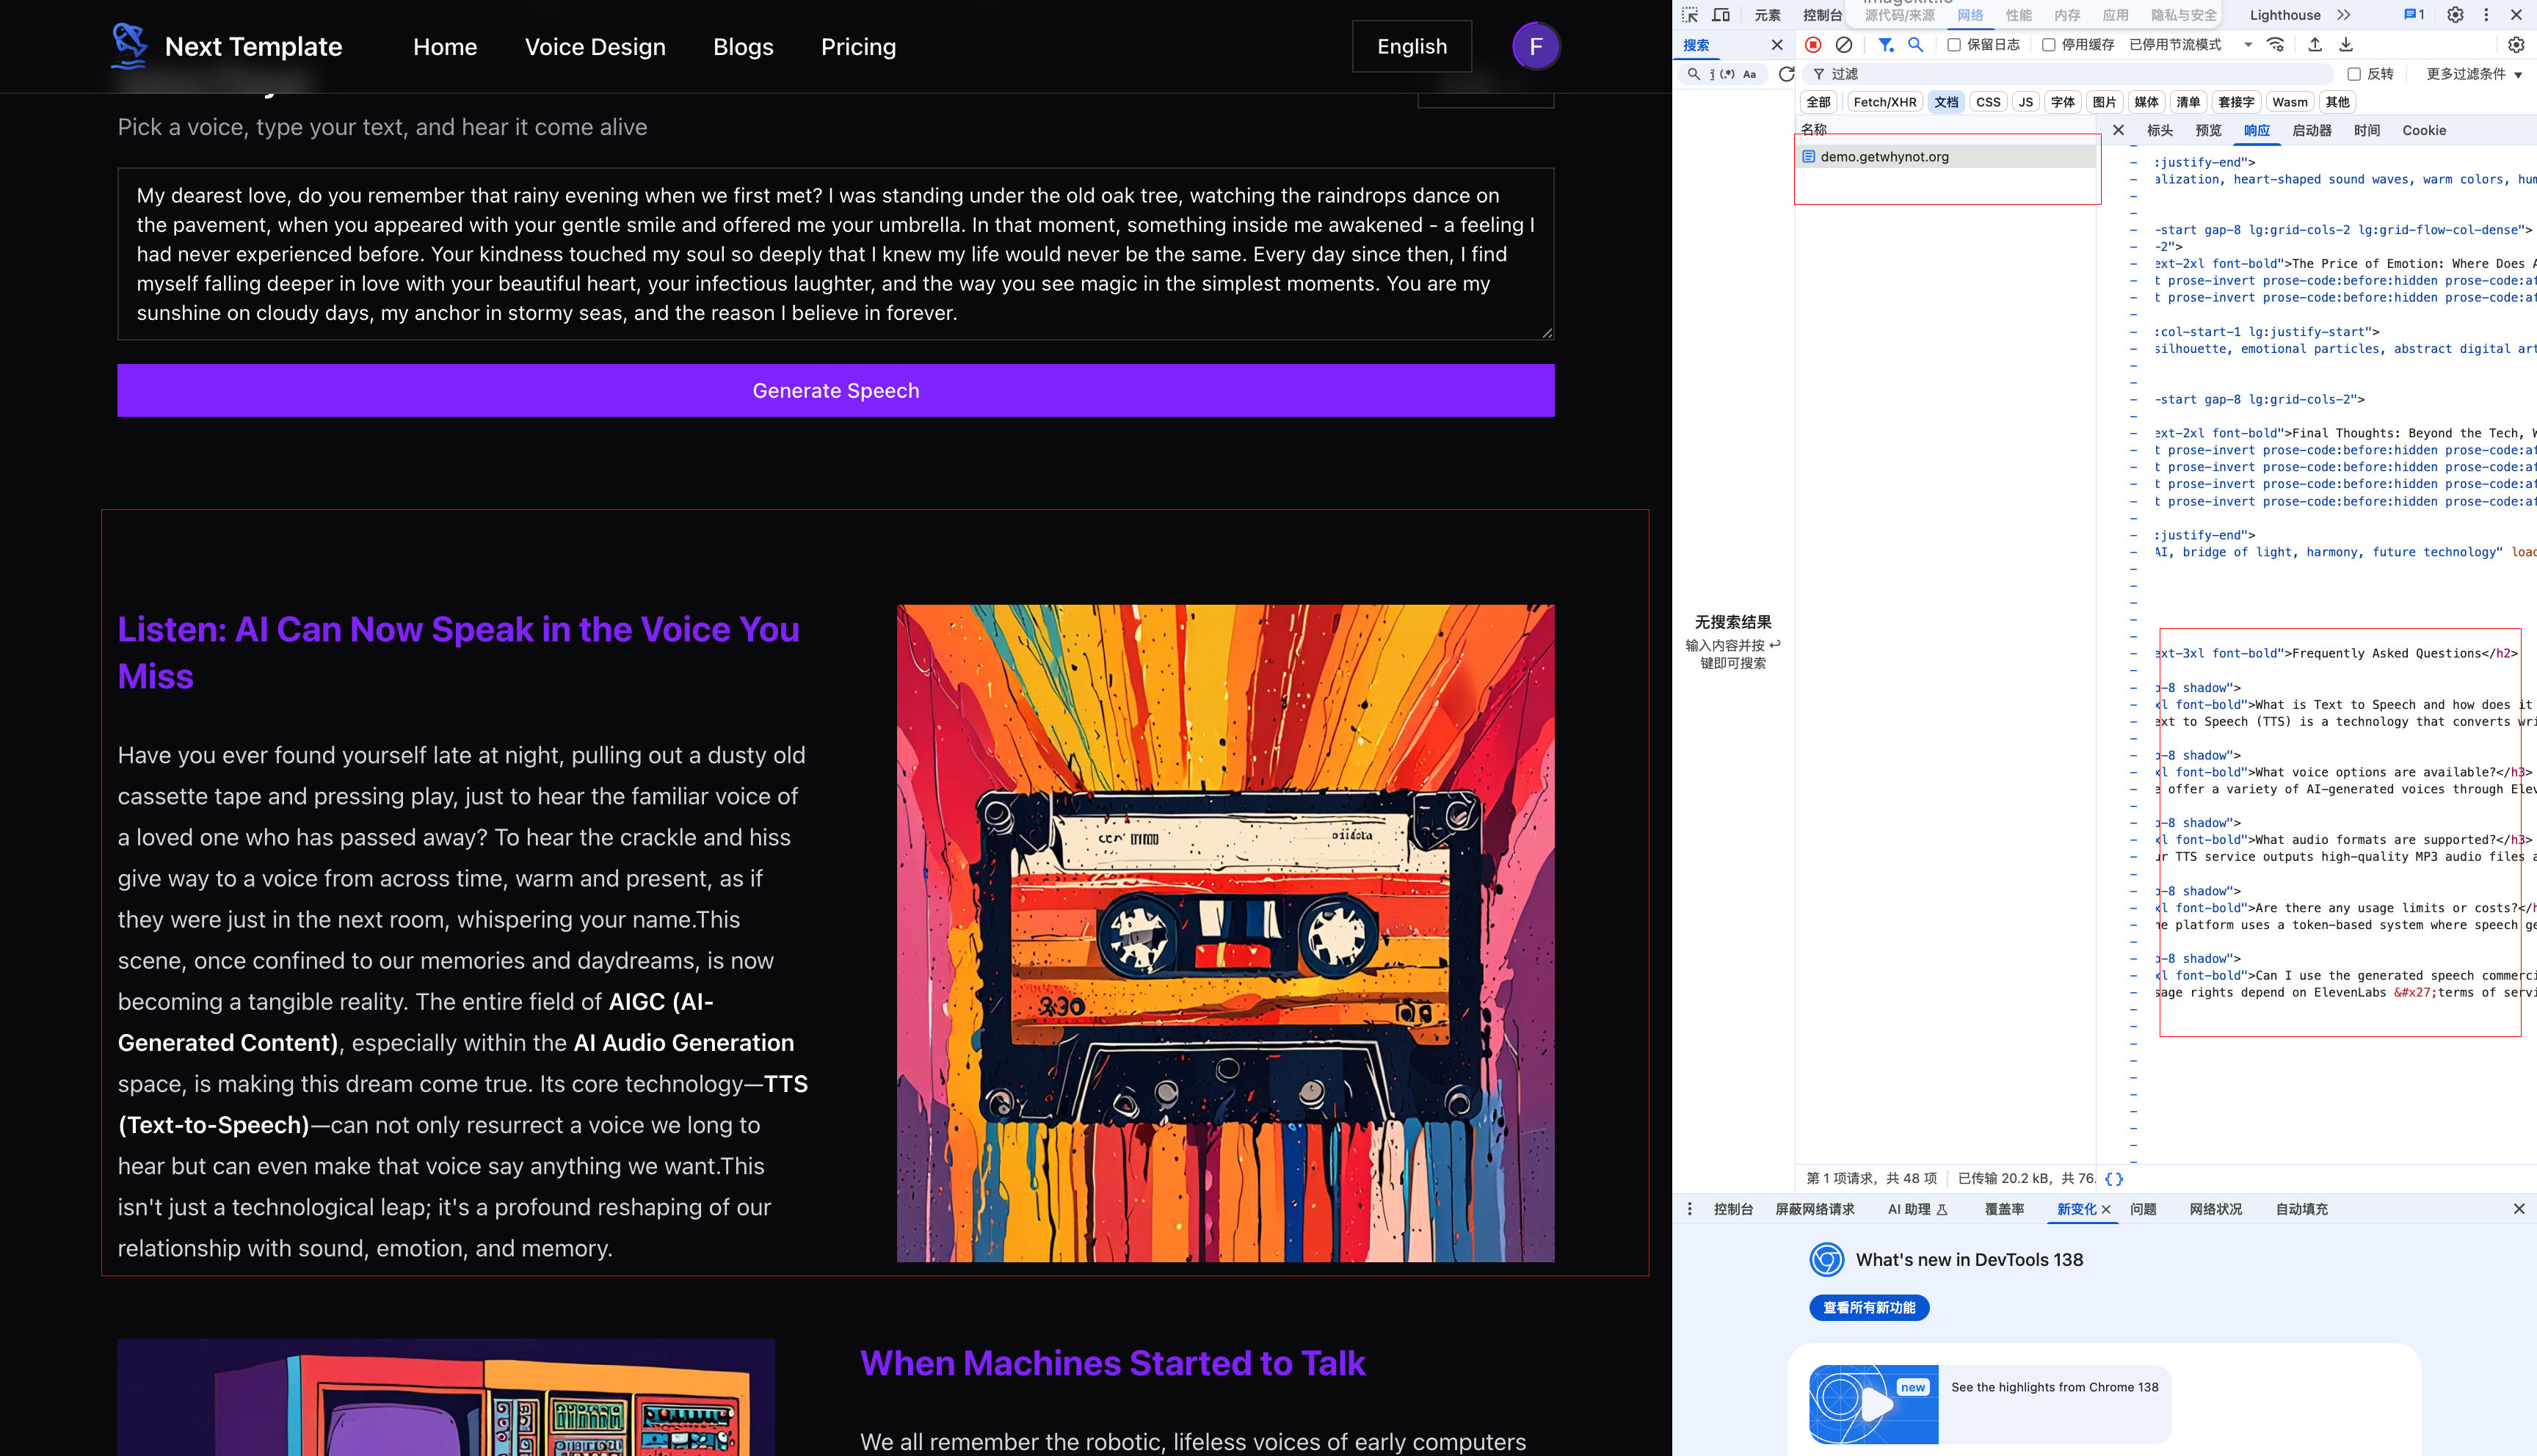The image size is (2537, 1456).
Task: Clear the network log
Action: click(1844, 45)
